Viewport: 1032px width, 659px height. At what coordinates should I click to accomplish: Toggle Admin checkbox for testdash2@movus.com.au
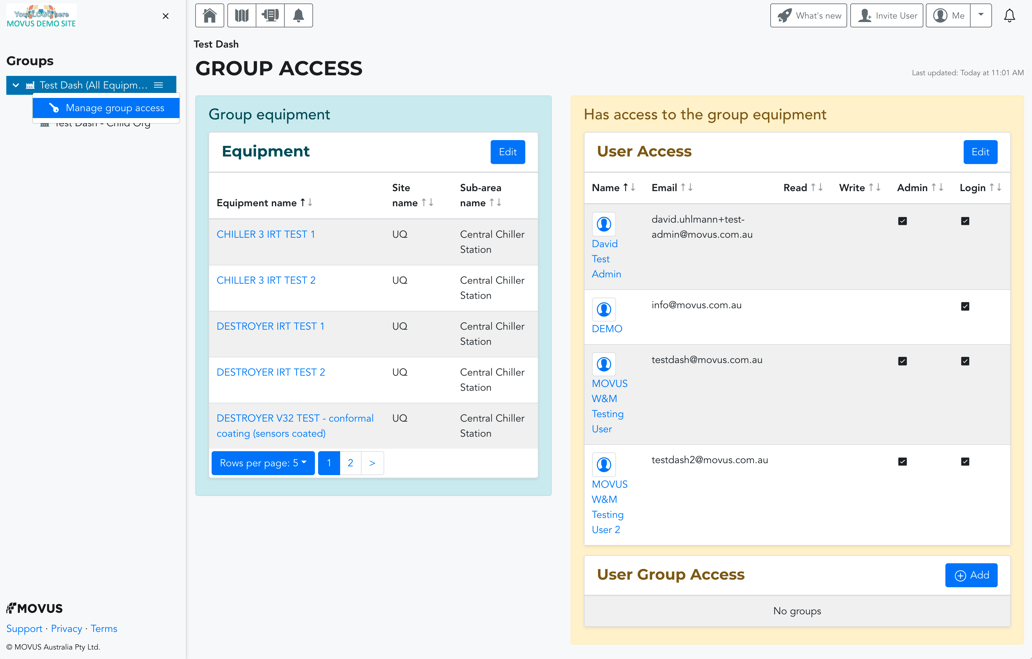coord(902,461)
